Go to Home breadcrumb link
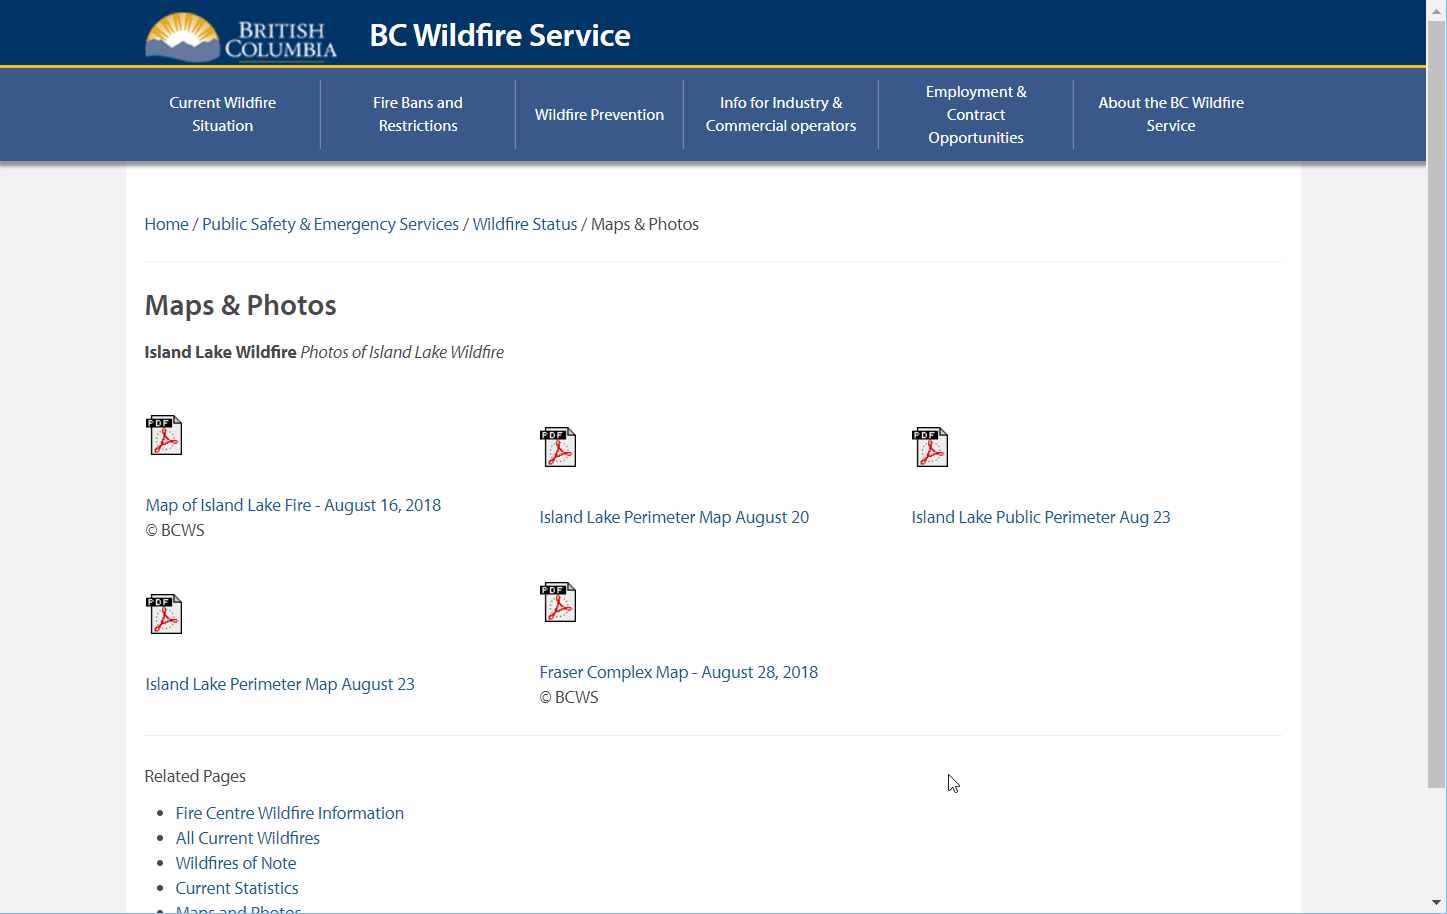Screen dimensions: 1447x914 [166, 224]
